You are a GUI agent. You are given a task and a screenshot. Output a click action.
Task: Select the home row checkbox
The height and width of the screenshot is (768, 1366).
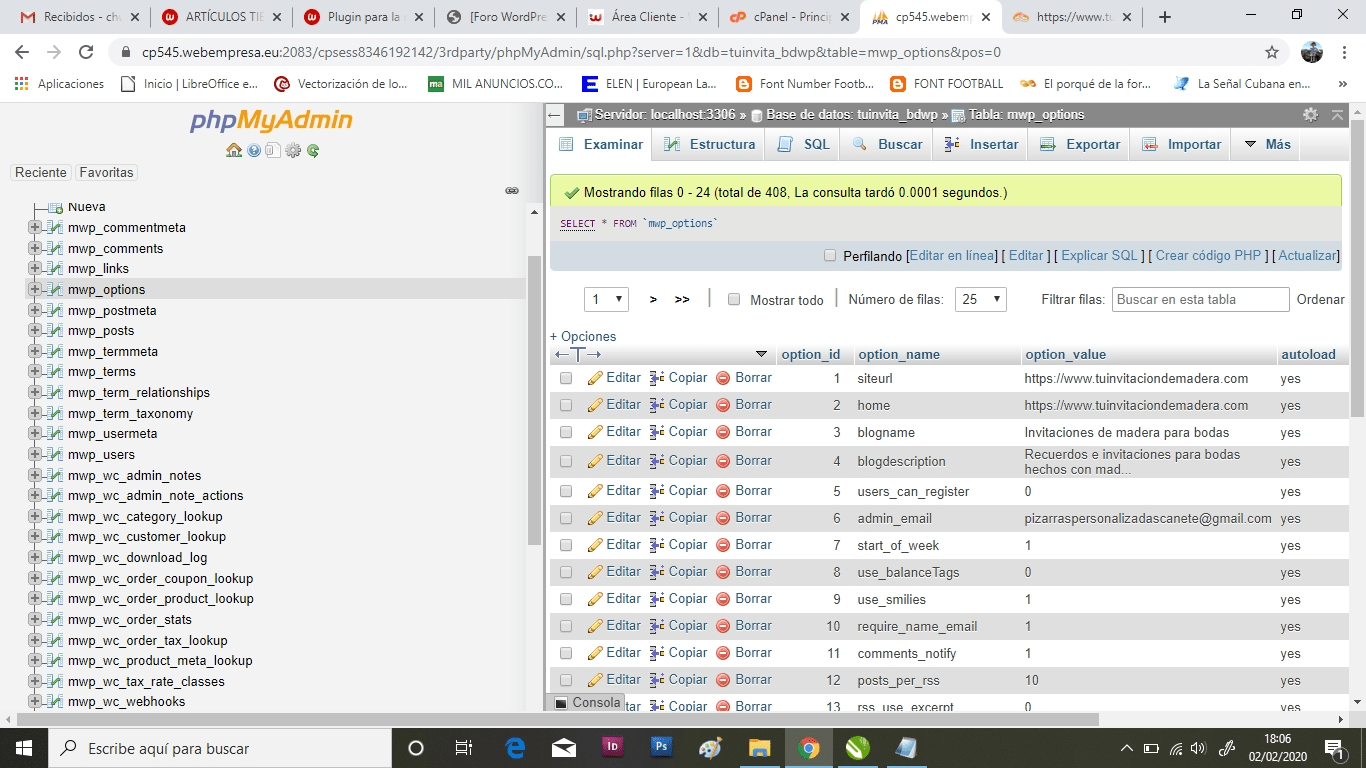[x=566, y=406]
